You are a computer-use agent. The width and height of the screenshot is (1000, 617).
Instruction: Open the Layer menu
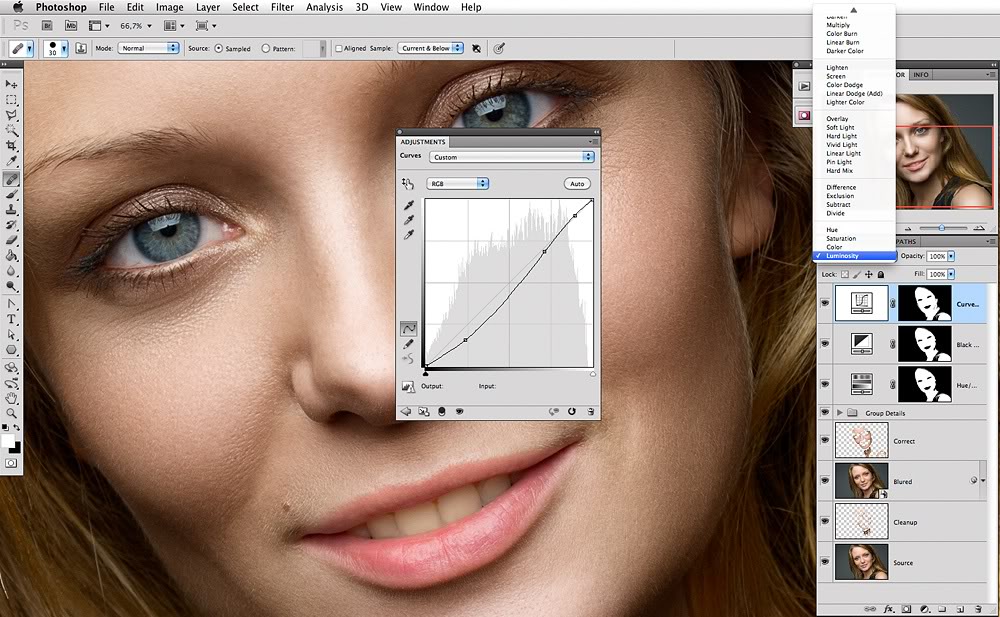(x=207, y=7)
